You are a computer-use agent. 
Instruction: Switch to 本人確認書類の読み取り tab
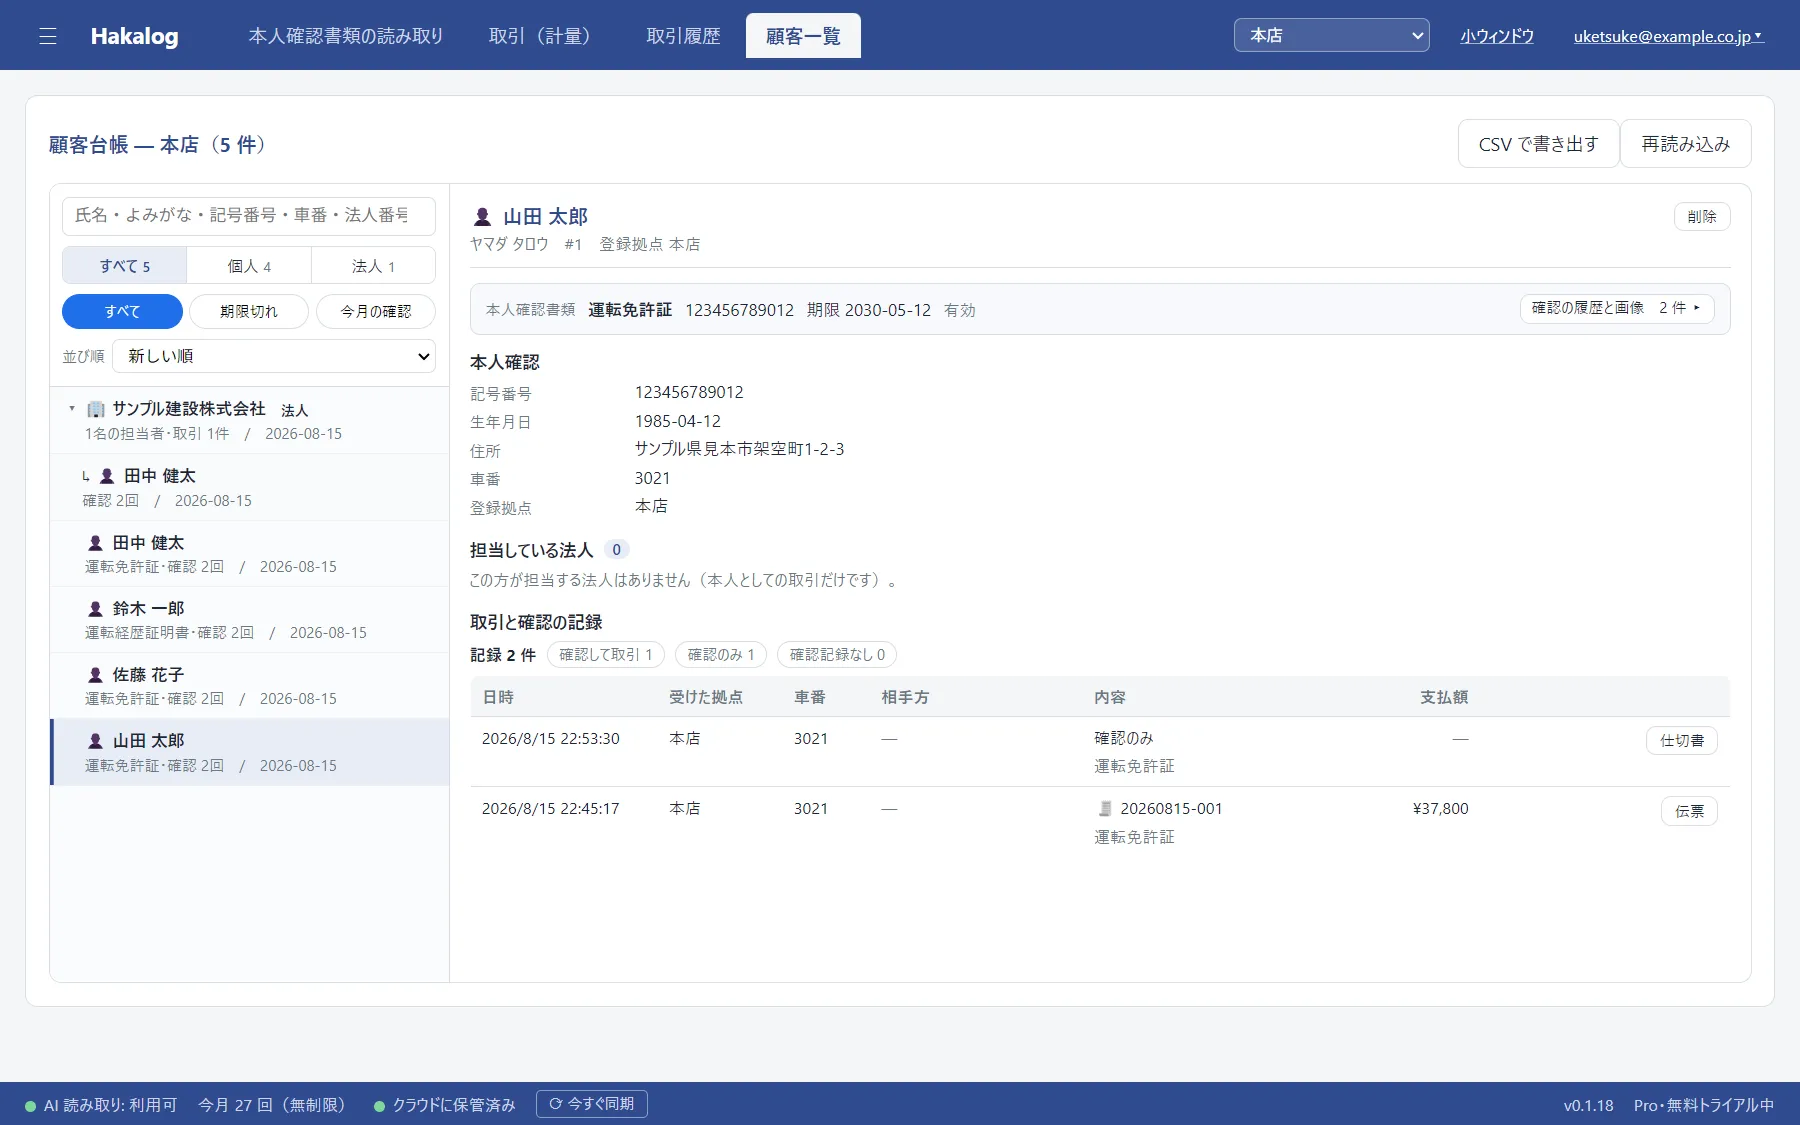pos(346,36)
